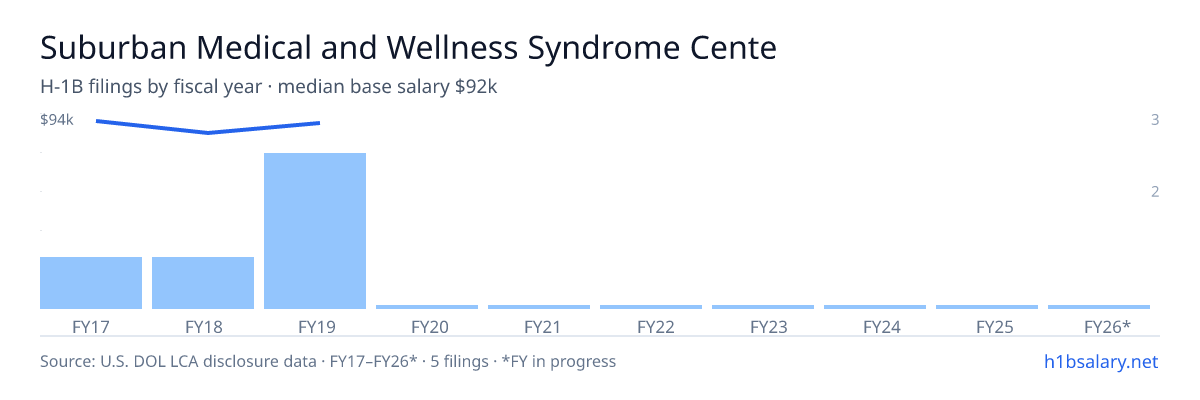Click the blue salary trend line

coord(208,127)
